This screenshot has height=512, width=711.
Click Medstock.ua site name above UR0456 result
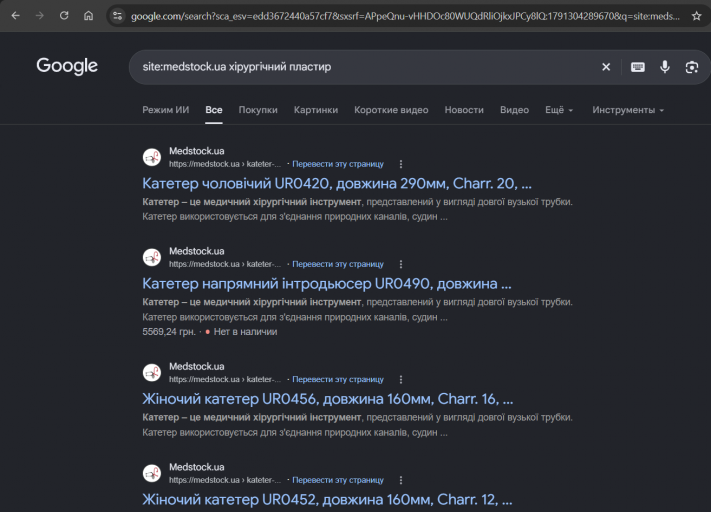tap(197, 366)
